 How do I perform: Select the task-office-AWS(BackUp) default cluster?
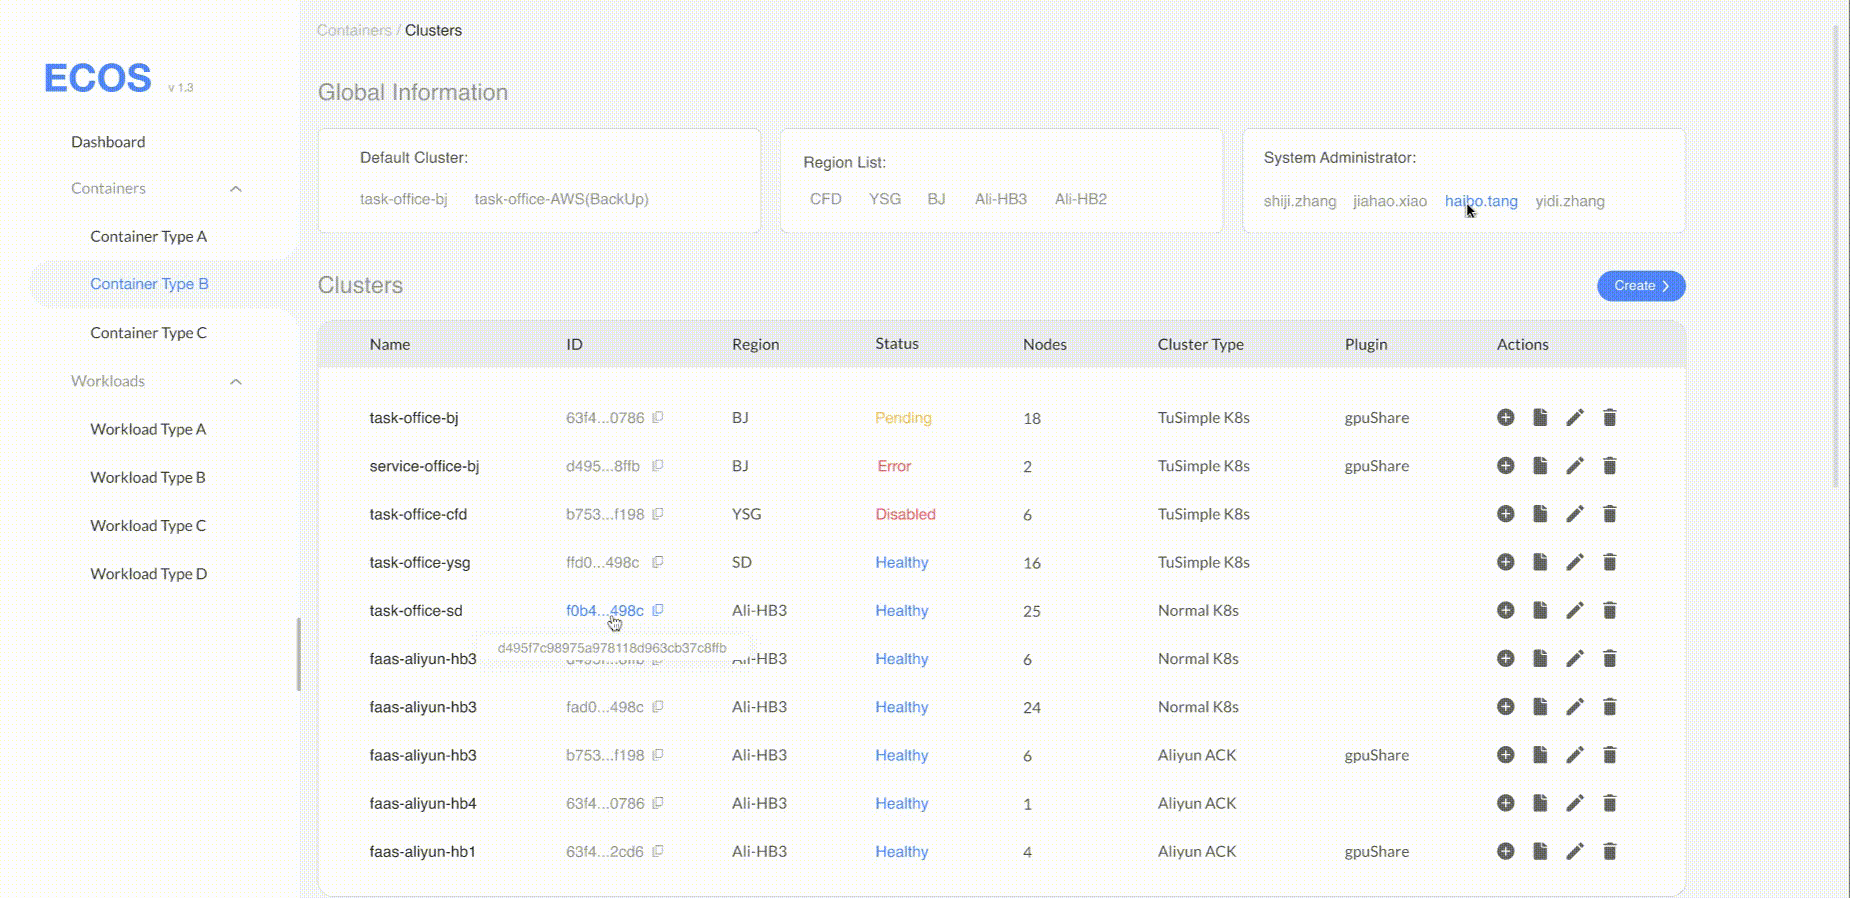562,199
